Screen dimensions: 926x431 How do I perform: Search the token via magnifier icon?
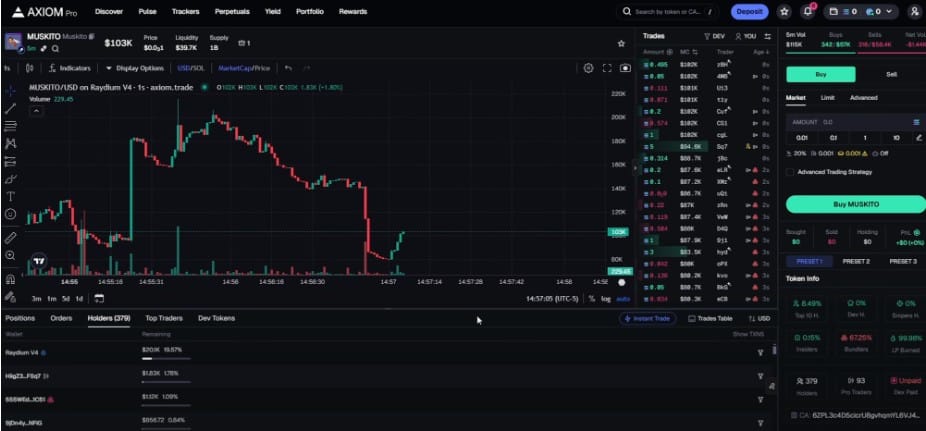[x=55, y=48]
